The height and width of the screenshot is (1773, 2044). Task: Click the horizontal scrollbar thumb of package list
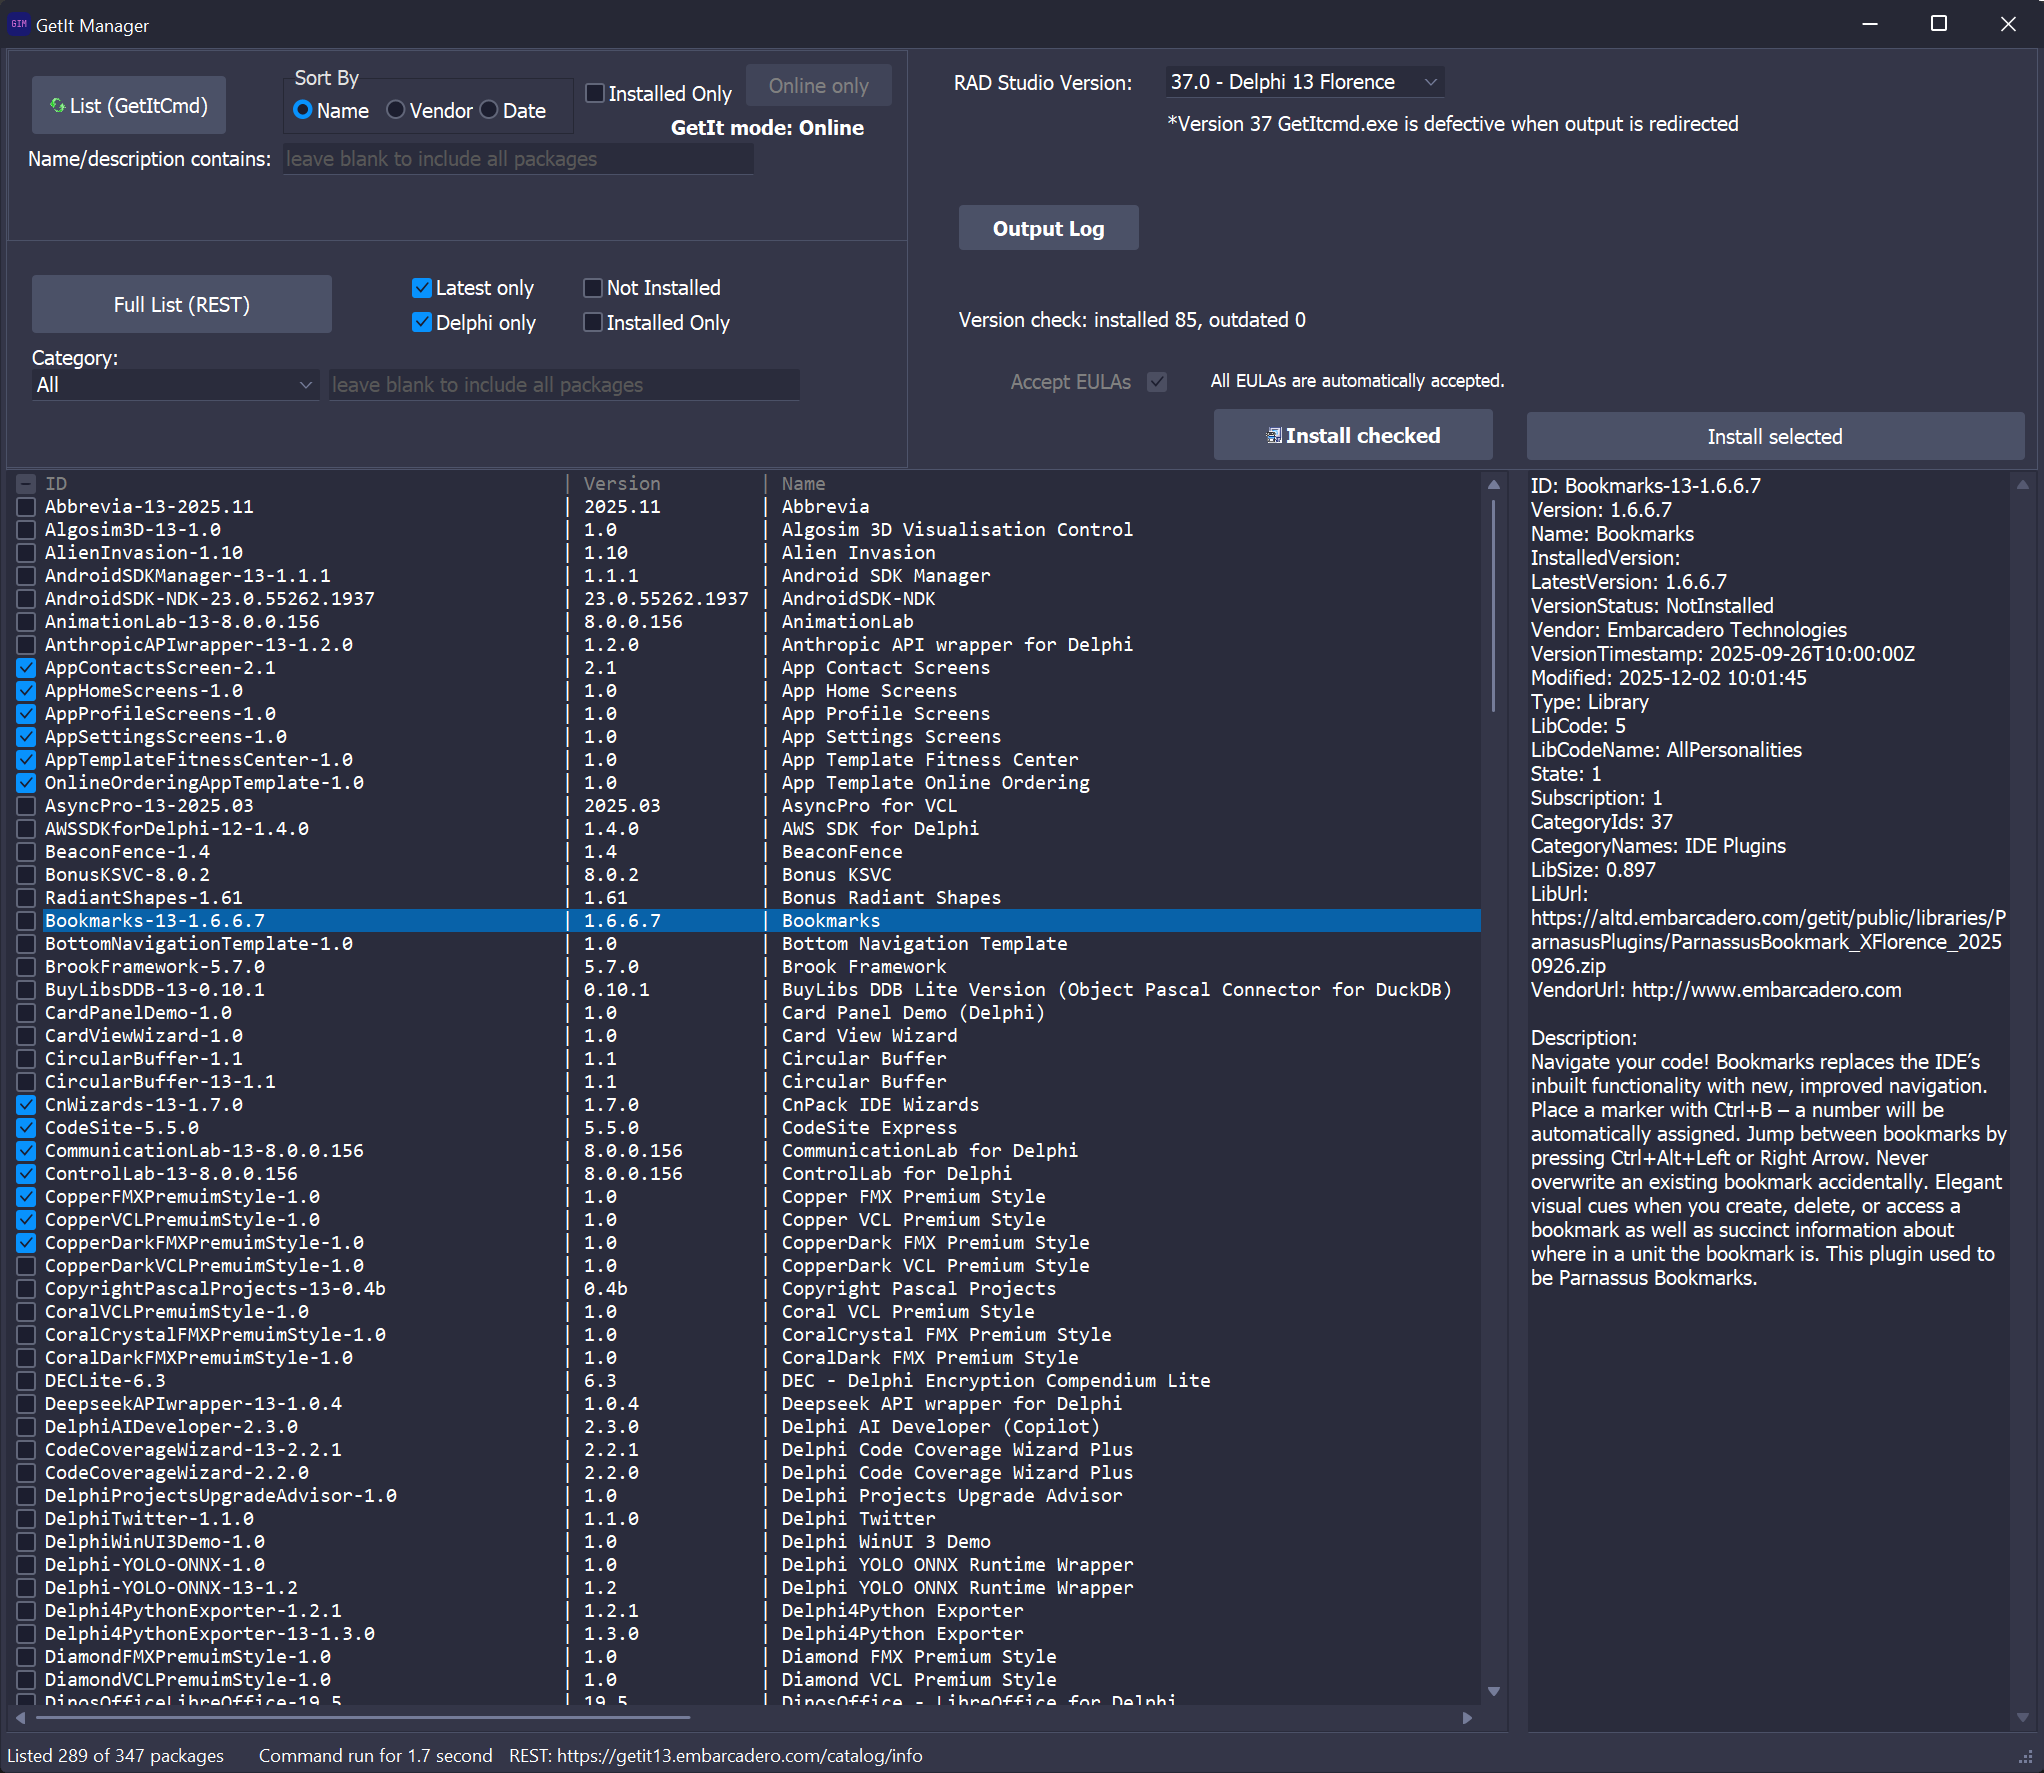[x=363, y=1717]
